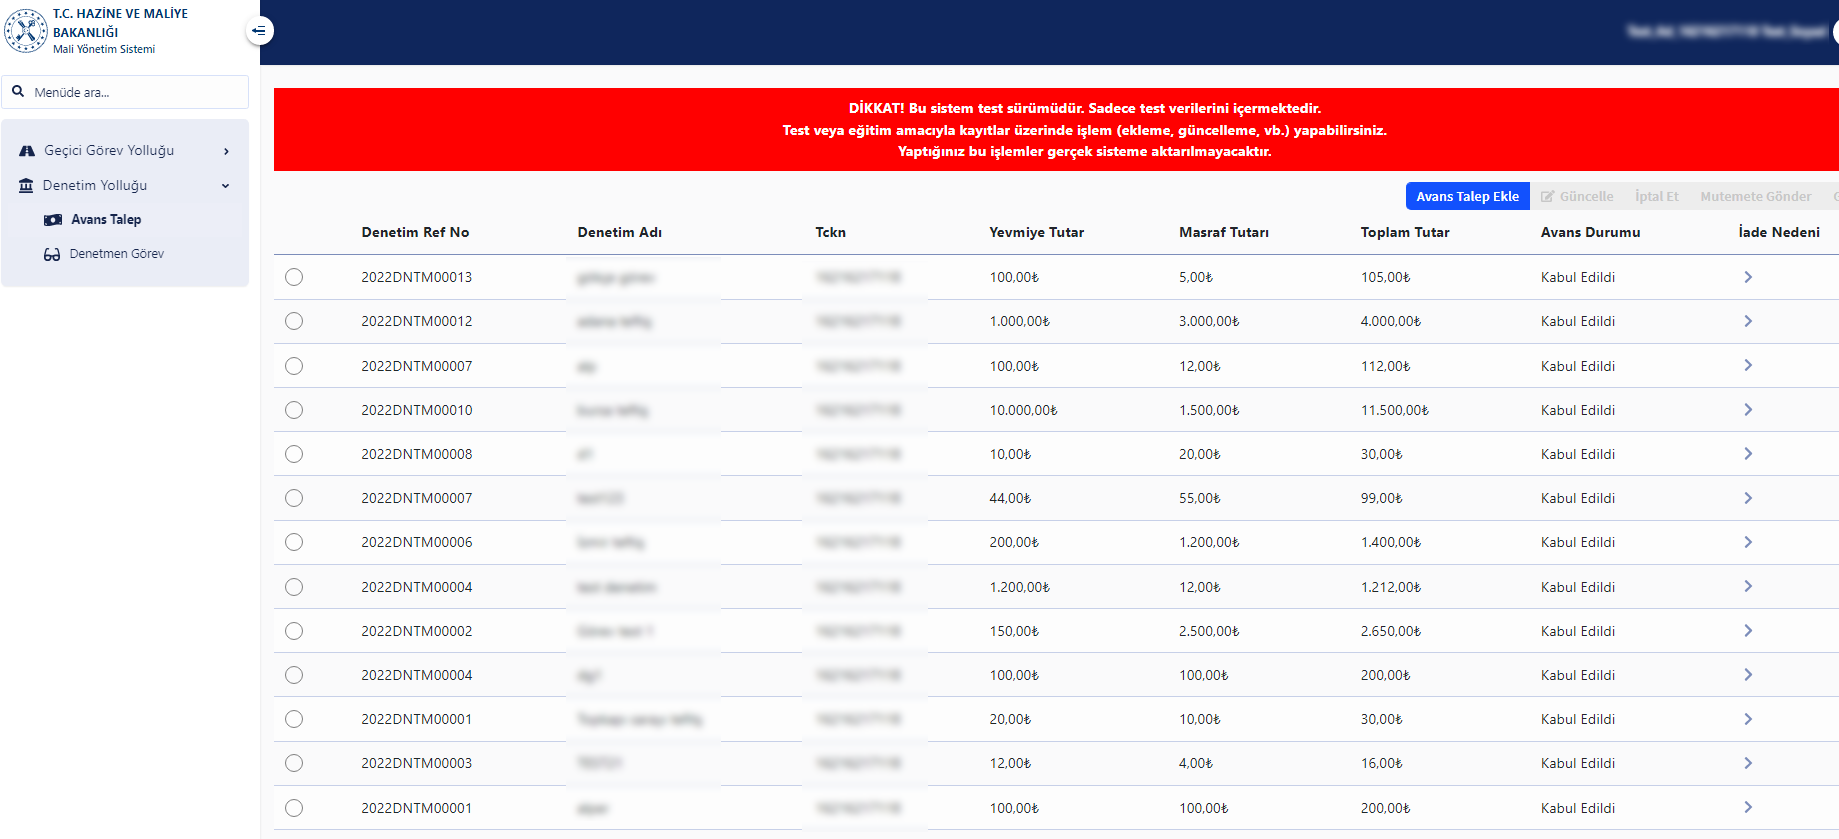Viewport: 1839px width, 839px height.
Task: Open the Denetmen Görev menu item
Action: pos(116,254)
